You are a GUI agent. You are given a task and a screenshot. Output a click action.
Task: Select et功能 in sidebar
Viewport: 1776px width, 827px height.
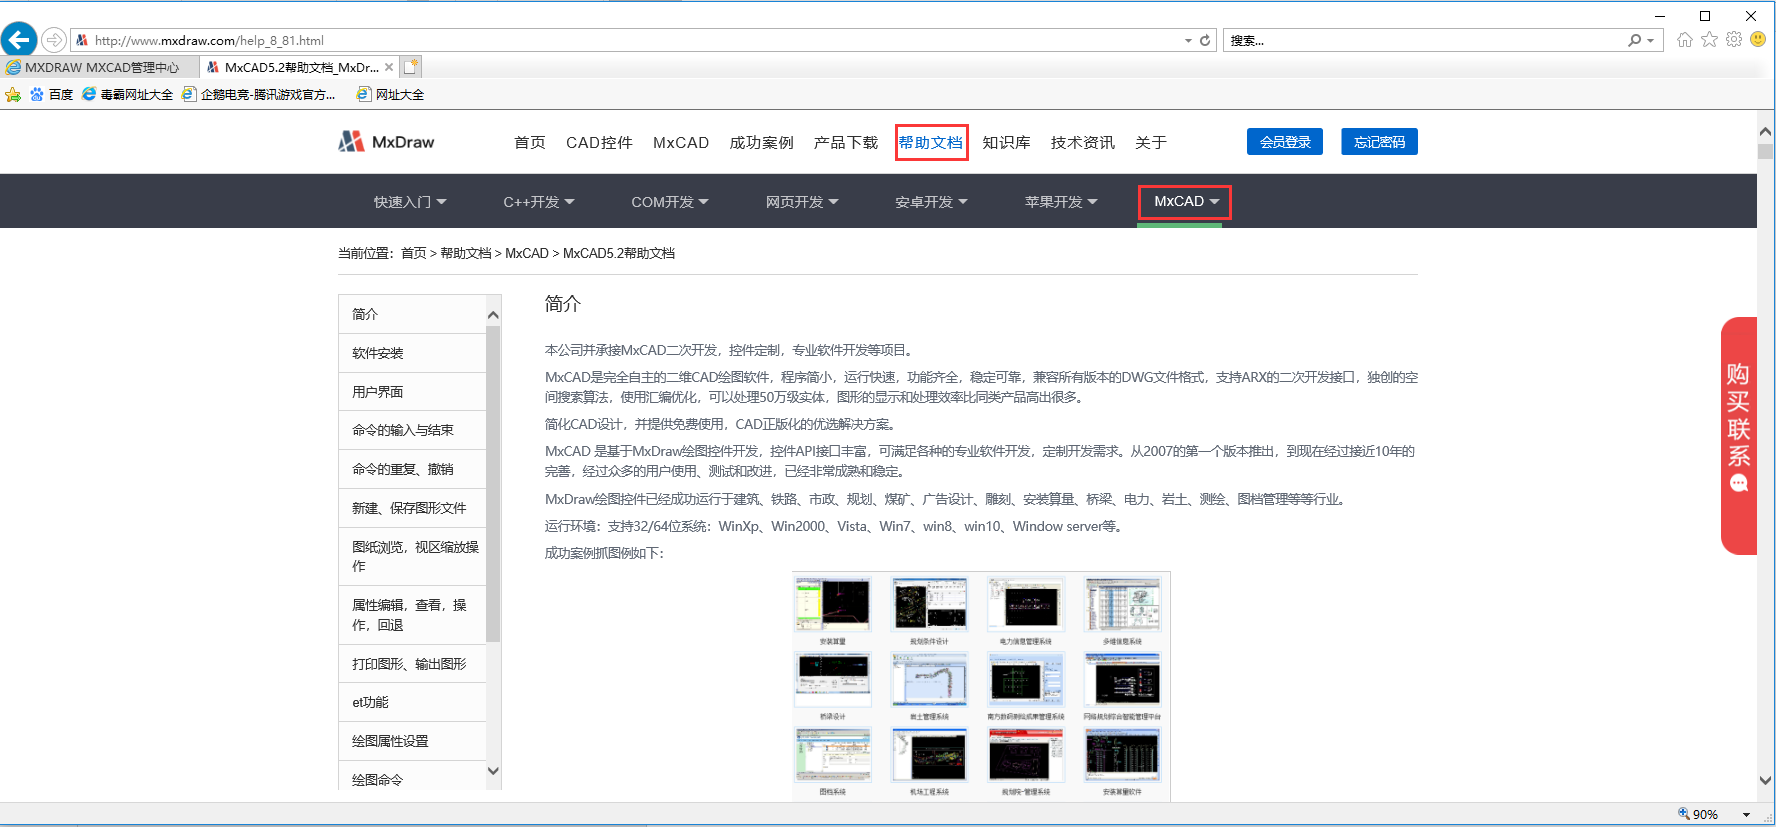tap(412, 702)
